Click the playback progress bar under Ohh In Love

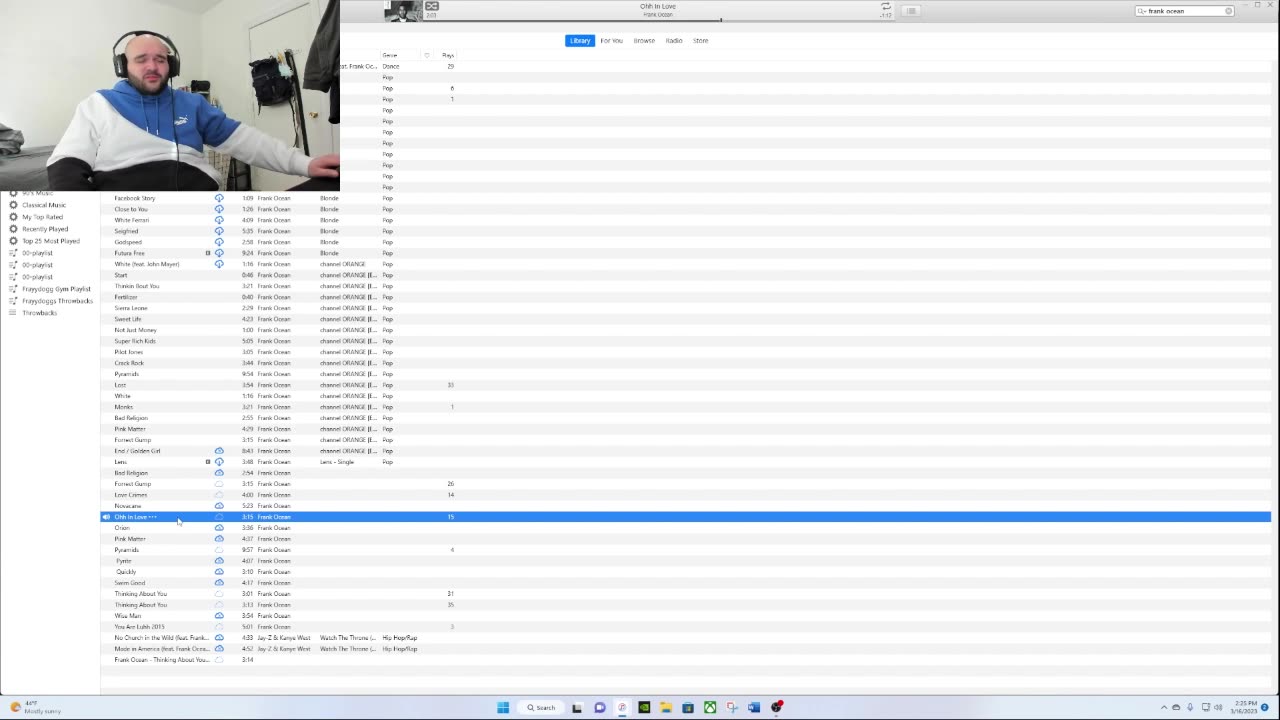tap(659, 20)
